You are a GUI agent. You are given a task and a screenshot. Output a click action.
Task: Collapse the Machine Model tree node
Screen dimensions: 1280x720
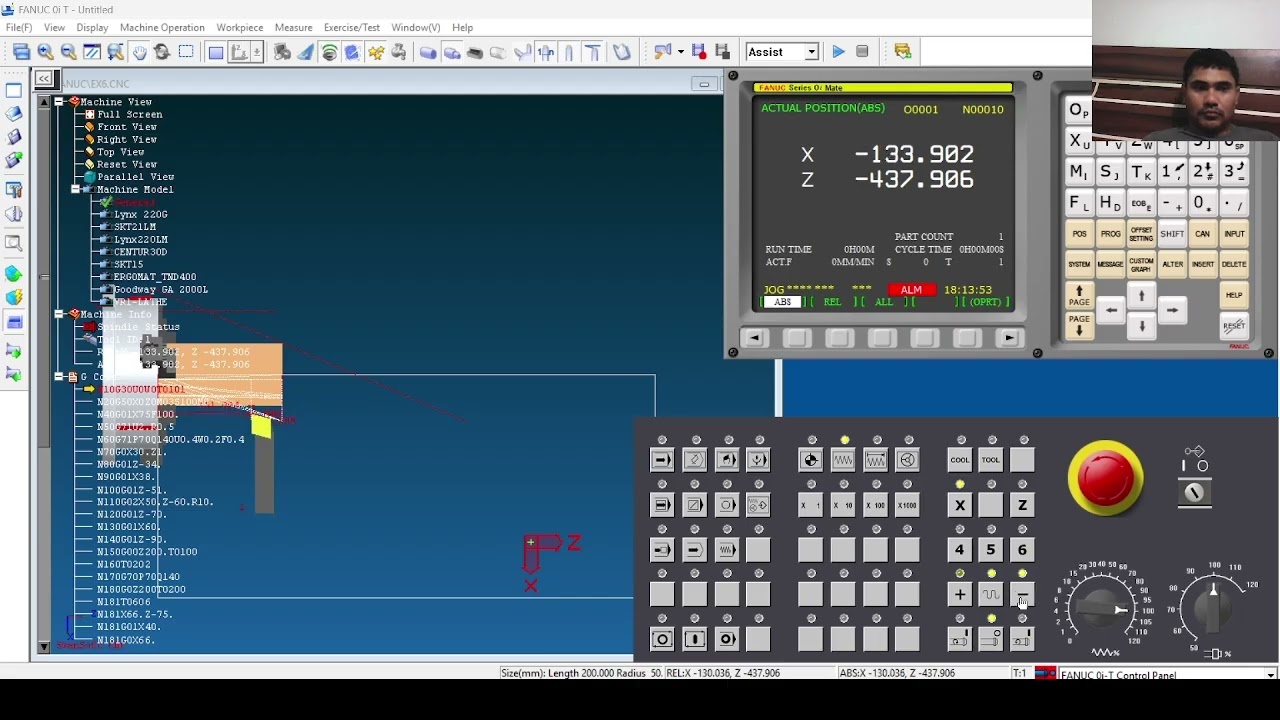pos(75,189)
